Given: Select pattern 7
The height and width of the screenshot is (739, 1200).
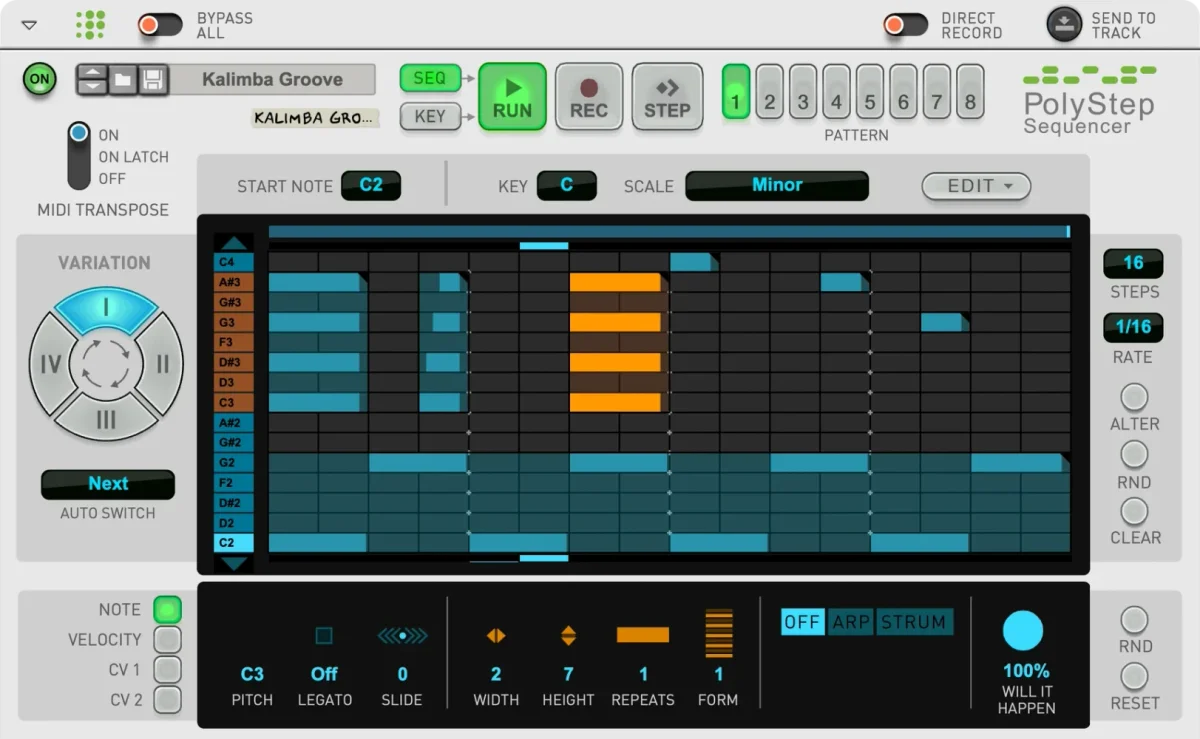Looking at the screenshot, I should [x=937, y=91].
